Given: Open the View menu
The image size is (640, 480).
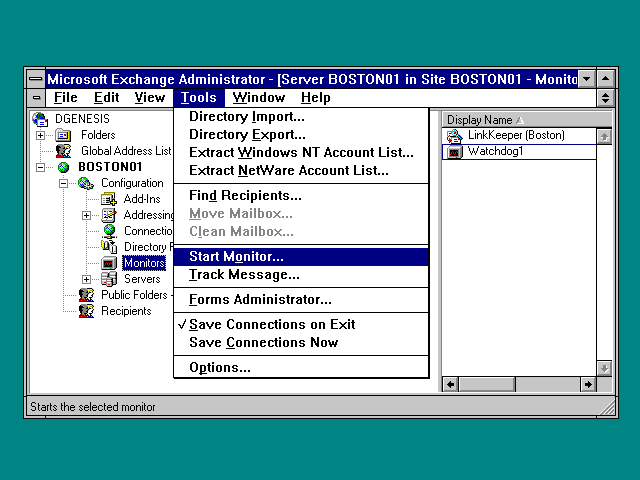Looking at the screenshot, I should [149, 98].
